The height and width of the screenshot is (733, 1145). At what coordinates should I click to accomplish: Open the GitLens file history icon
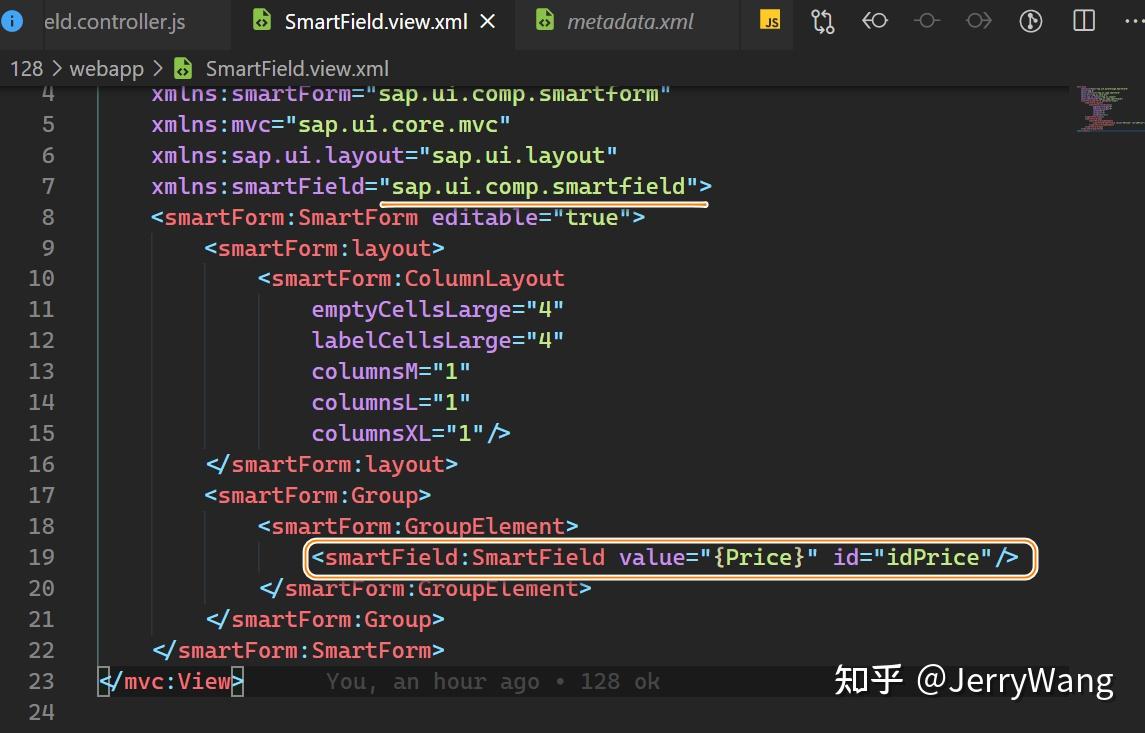coord(1031,20)
